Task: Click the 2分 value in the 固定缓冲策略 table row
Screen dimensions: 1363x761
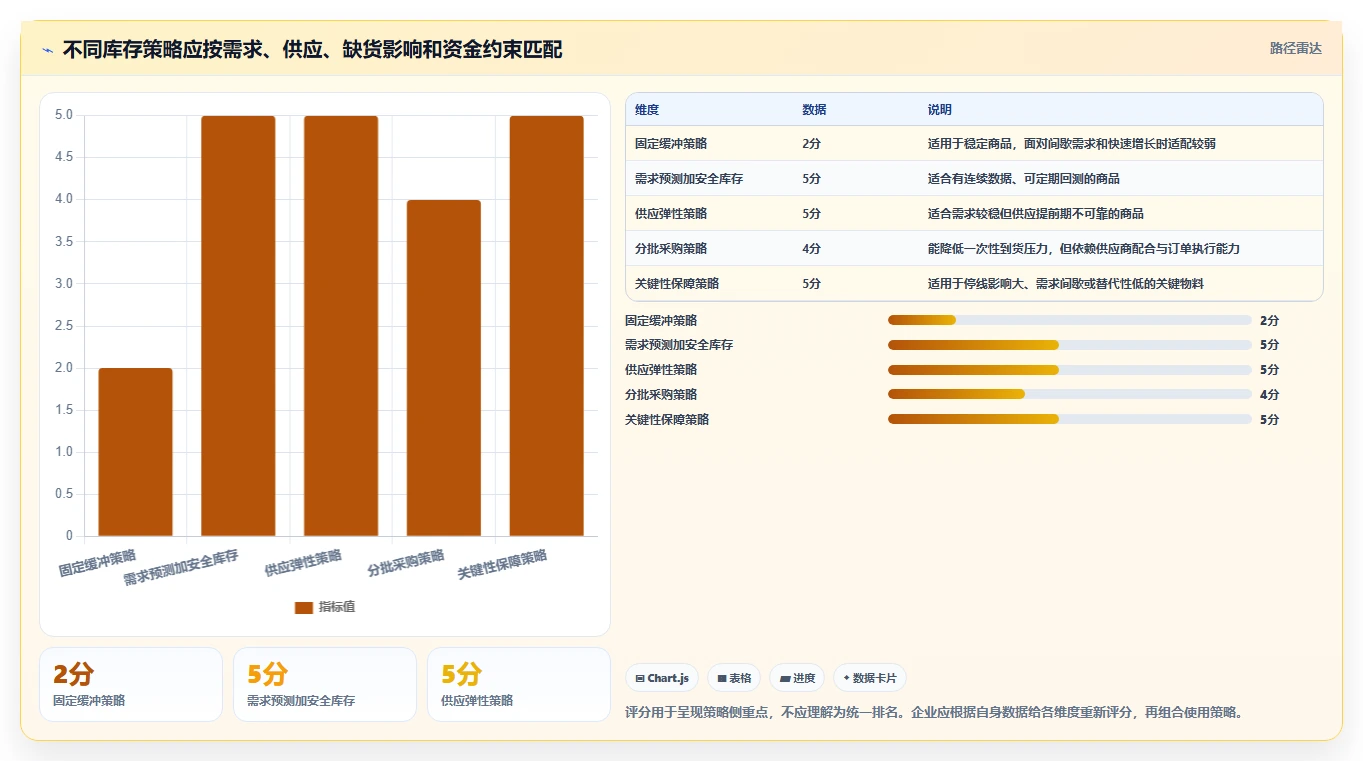Action: [x=811, y=144]
